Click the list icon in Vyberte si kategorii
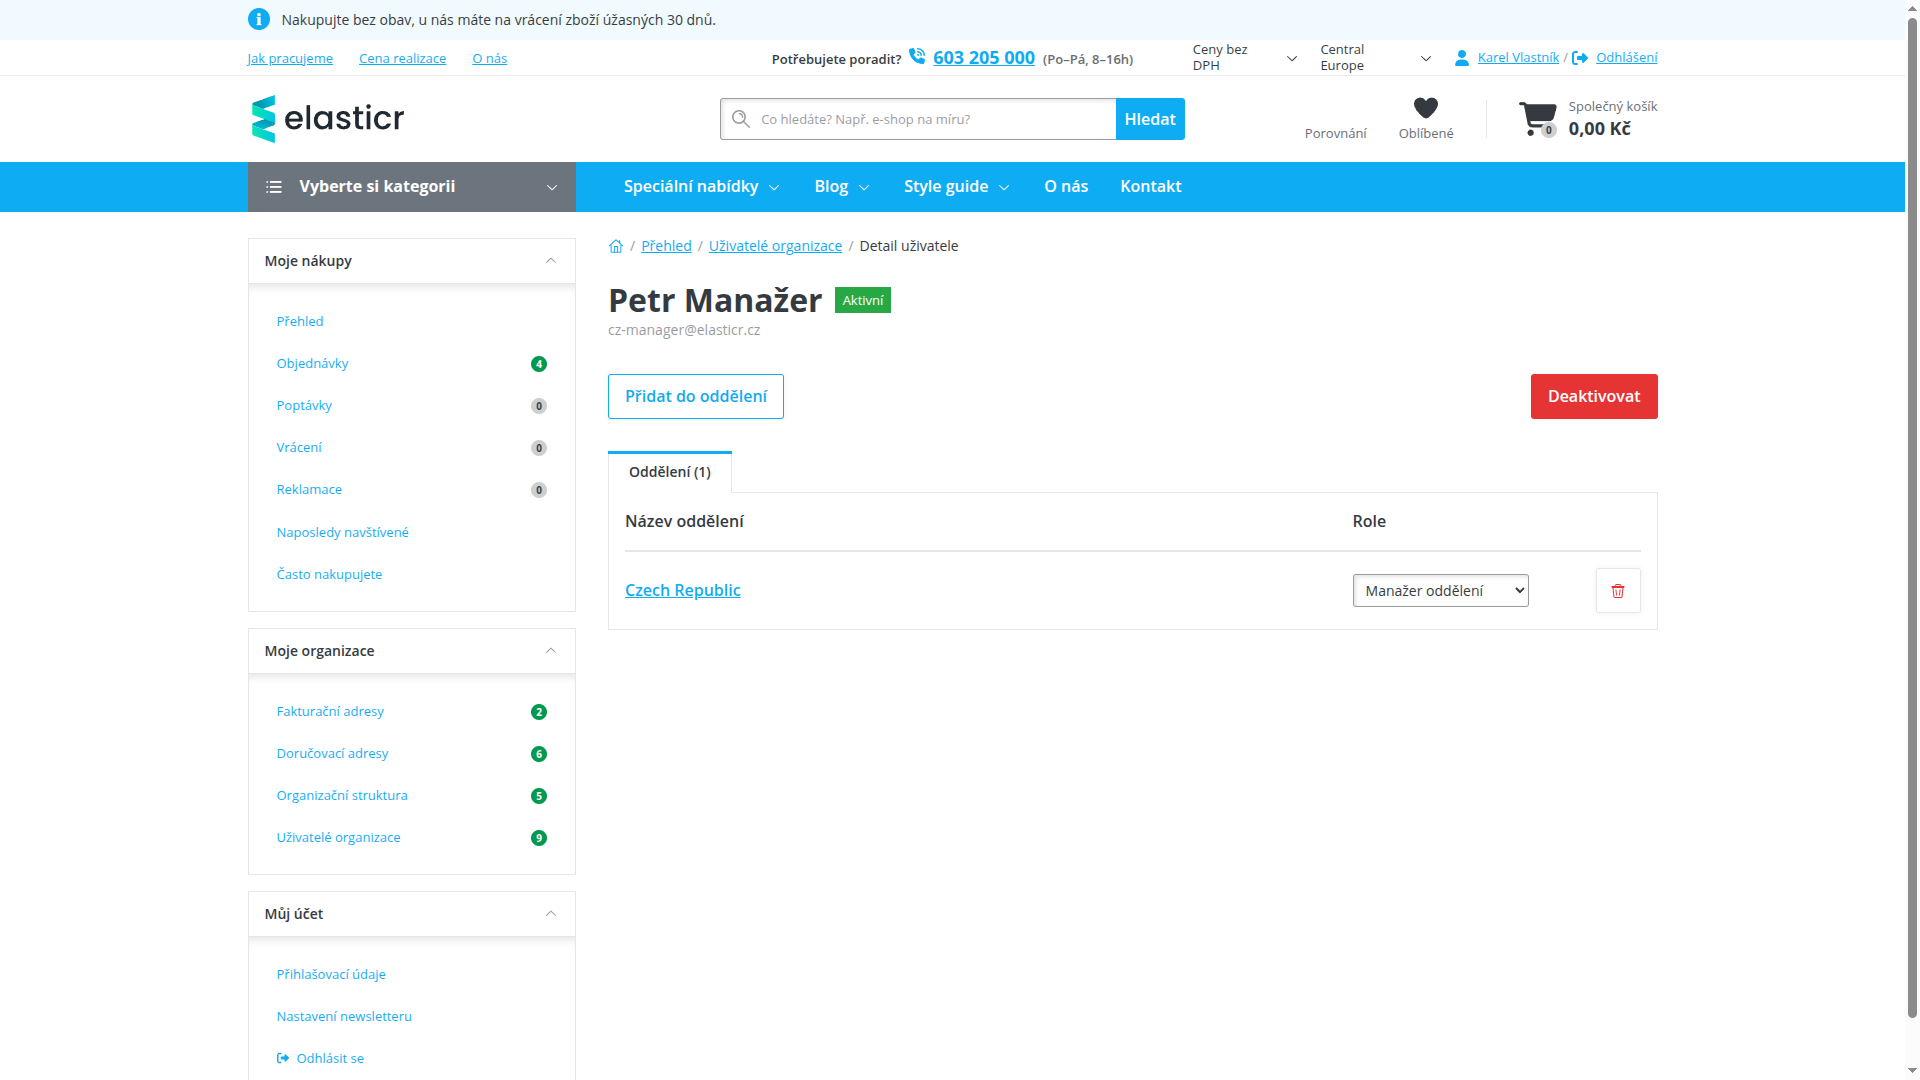Viewport: 1920px width, 1080px height. (274, 187)
